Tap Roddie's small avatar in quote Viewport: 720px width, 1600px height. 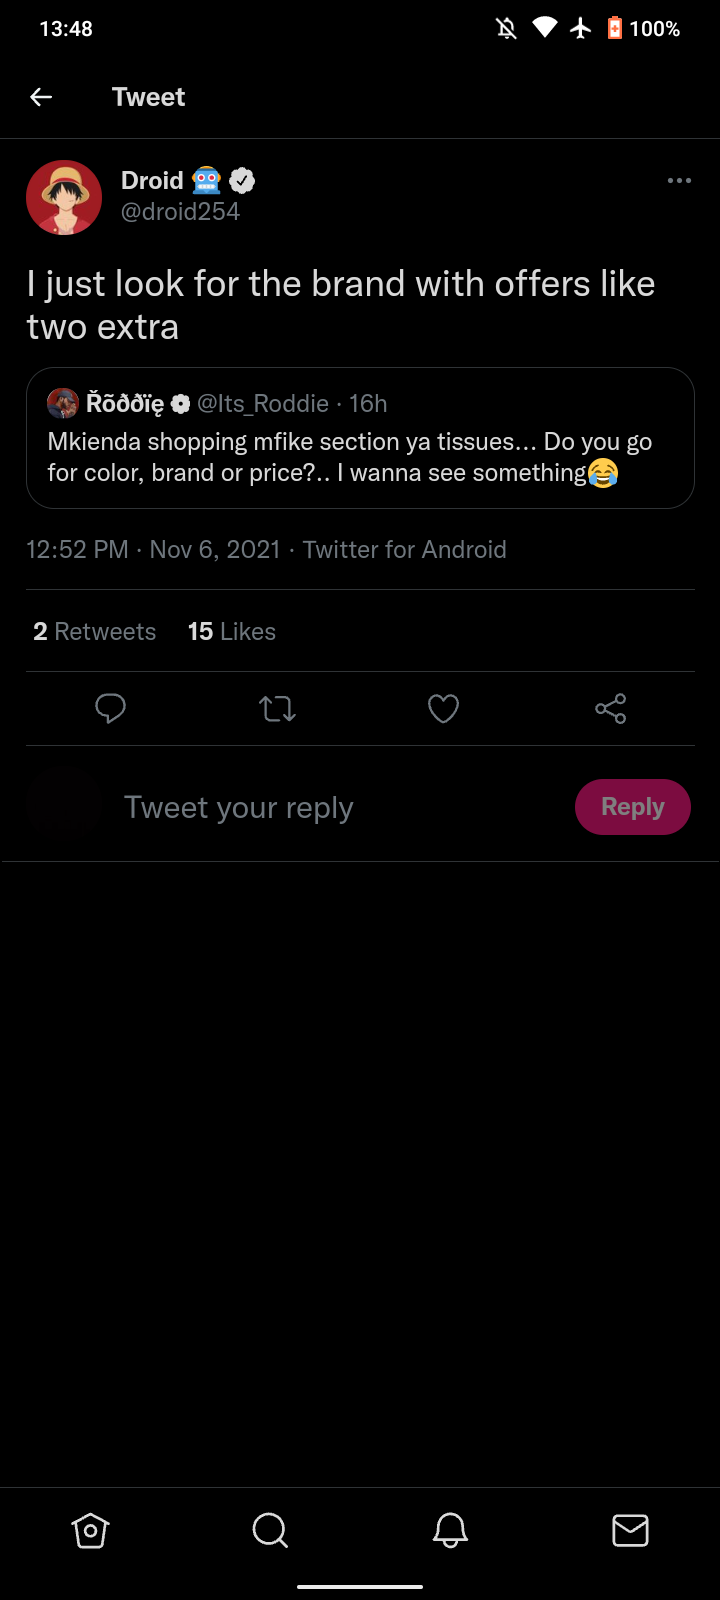63,403
